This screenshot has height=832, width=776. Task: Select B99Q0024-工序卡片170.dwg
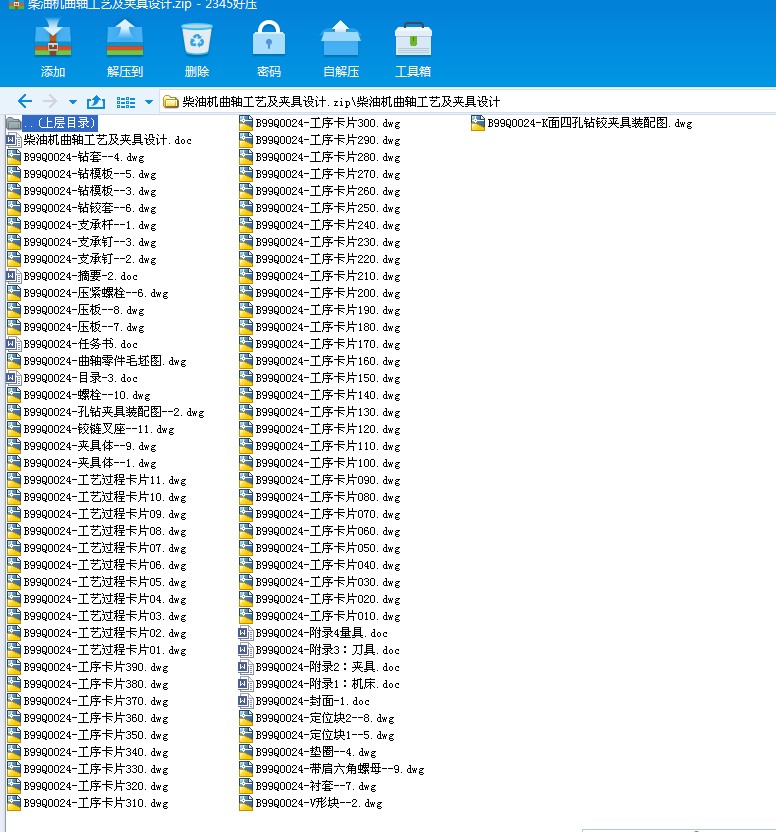320,344
